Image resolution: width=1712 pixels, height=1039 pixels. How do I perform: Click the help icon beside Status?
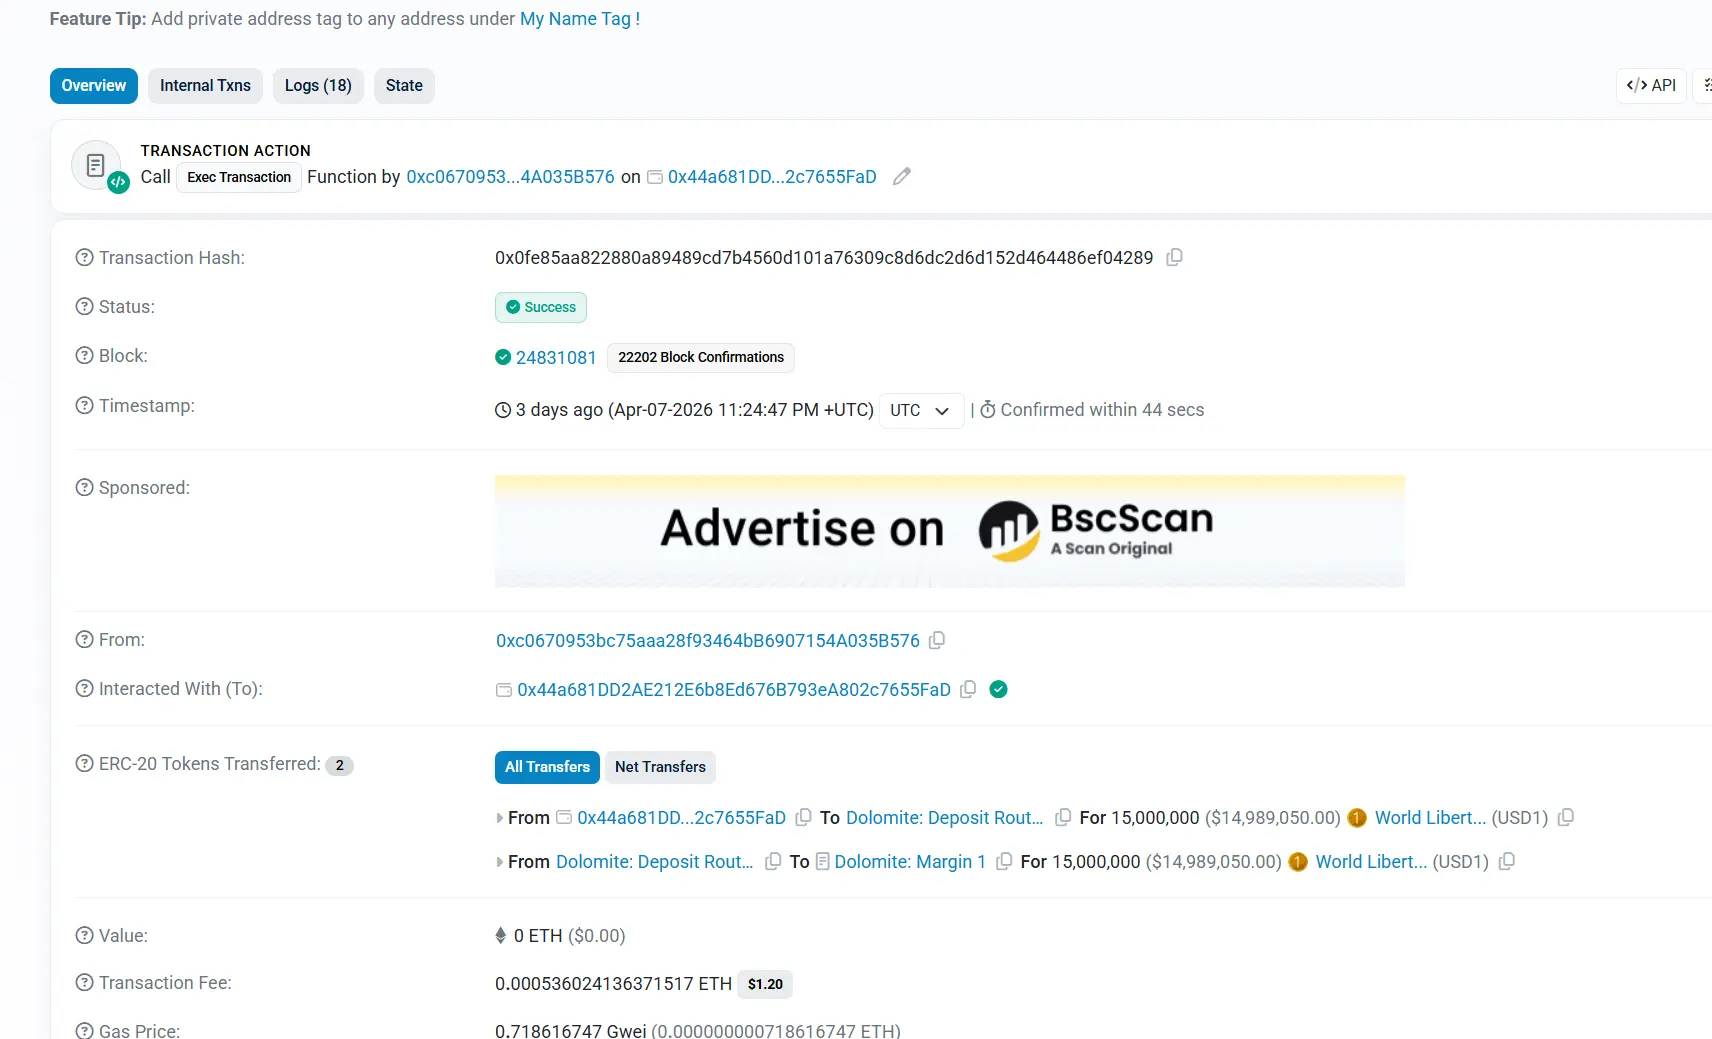click(85, 307)
